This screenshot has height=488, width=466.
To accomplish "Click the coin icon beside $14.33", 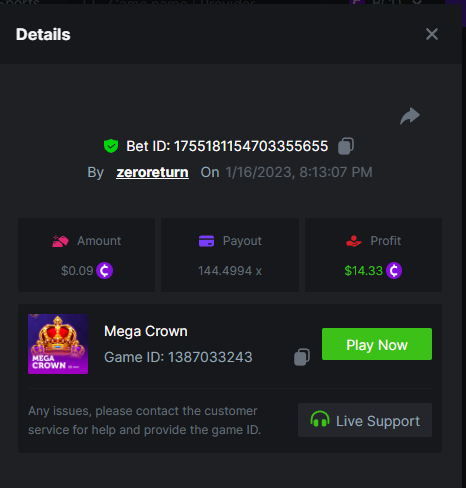I will tap(394, 270).
